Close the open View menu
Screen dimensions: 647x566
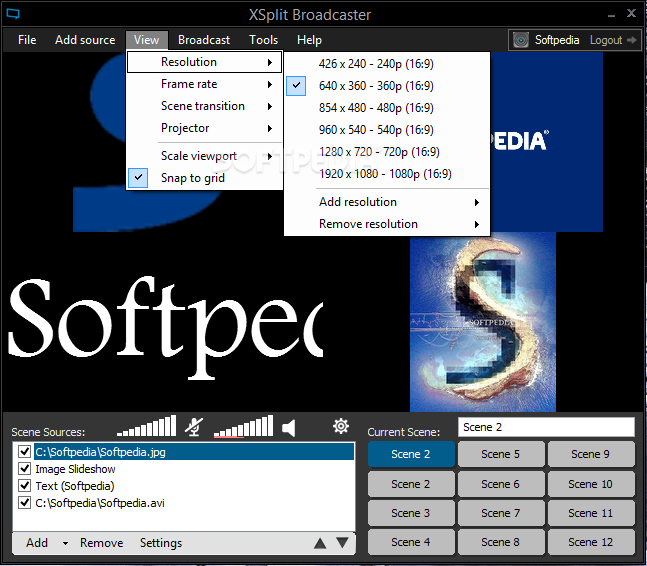point(146,40)
